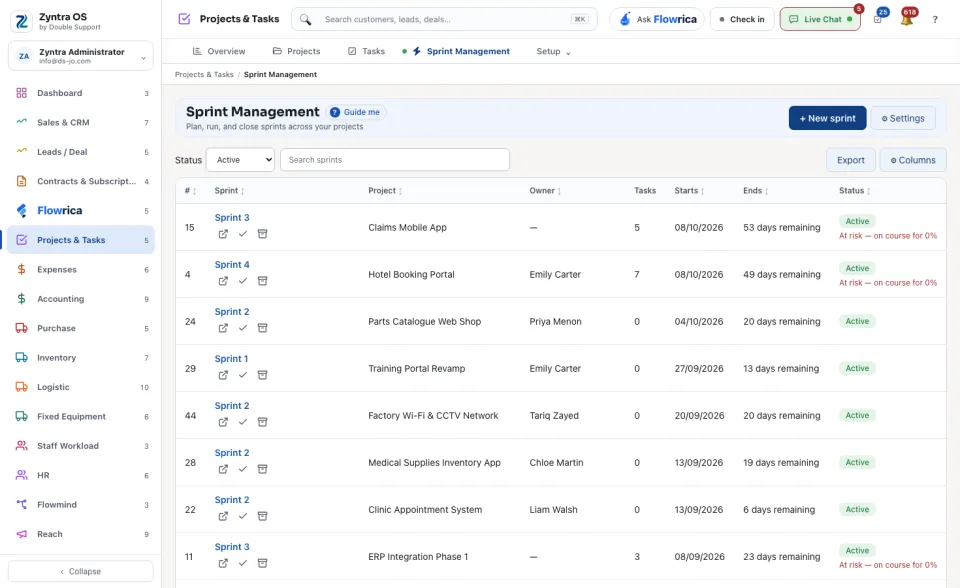The image size is (960, 588).
Task: Mark Sprint 4 complete with checkmark icon
Action: tap(243, 281)
